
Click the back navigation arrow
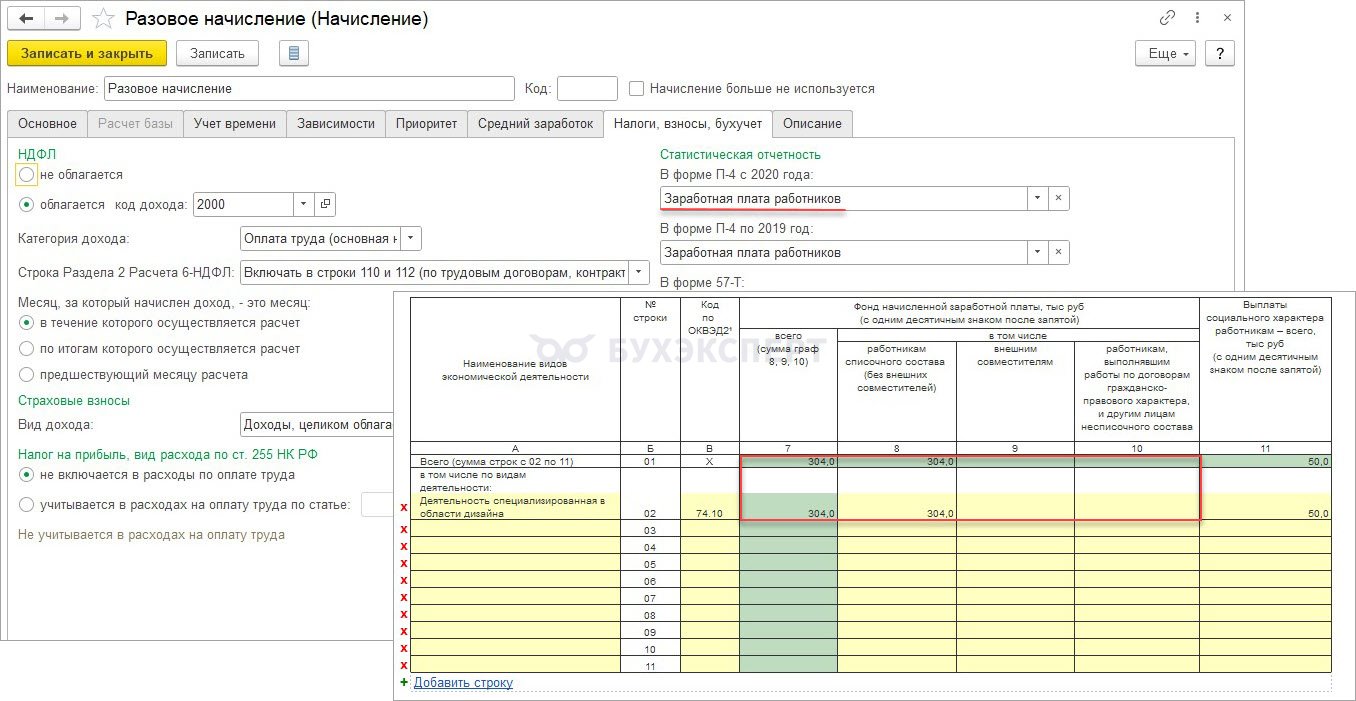26,19
